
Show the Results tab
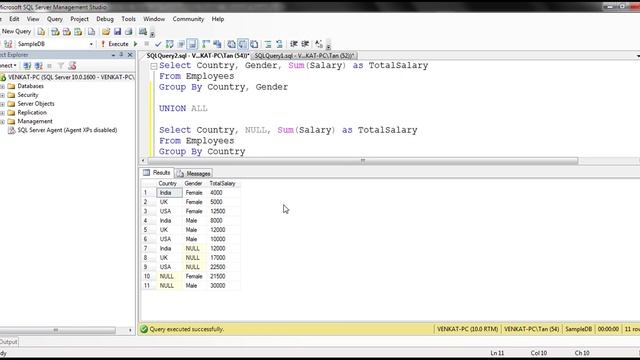click(x=157, y=173)
